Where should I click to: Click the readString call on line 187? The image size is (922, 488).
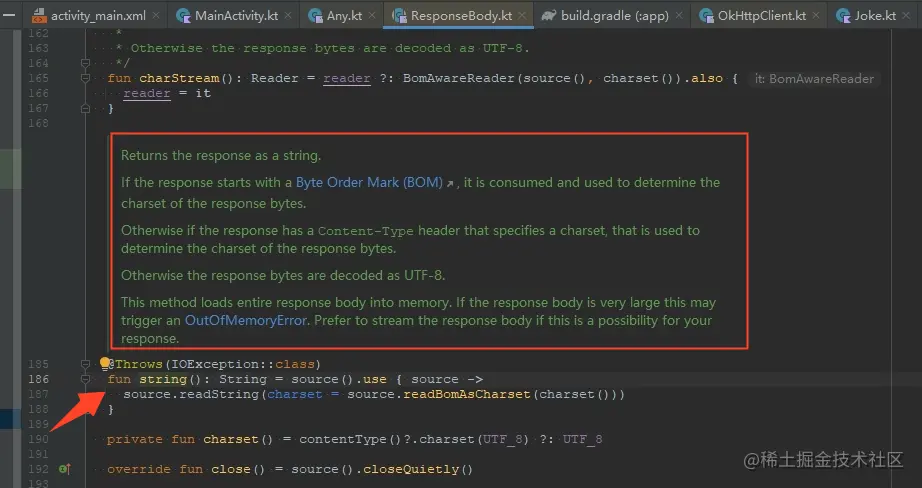[x=219, y=394]
